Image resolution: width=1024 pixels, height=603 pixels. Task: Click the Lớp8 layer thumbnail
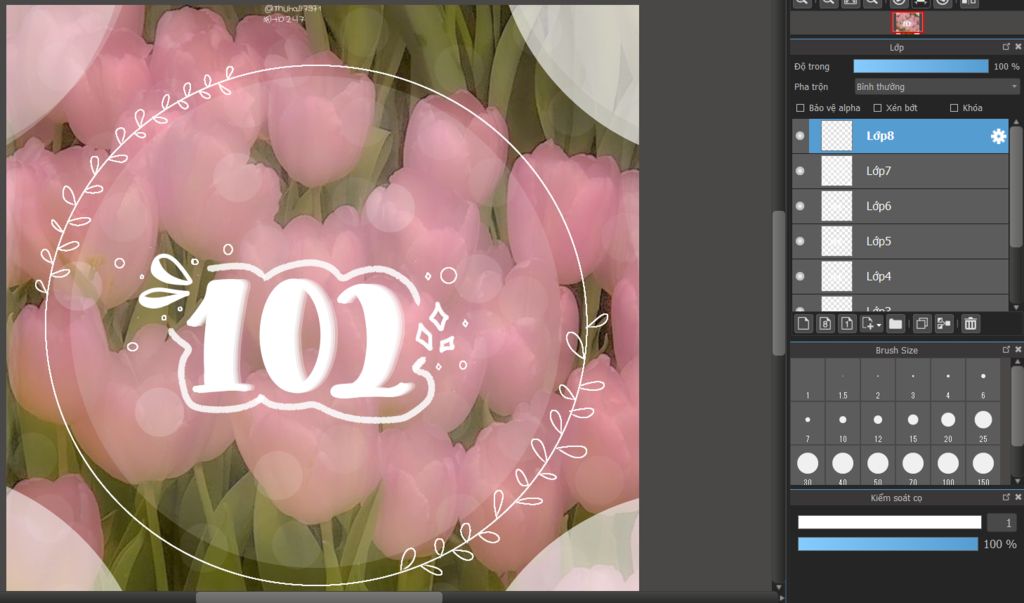tap(837, 136)
